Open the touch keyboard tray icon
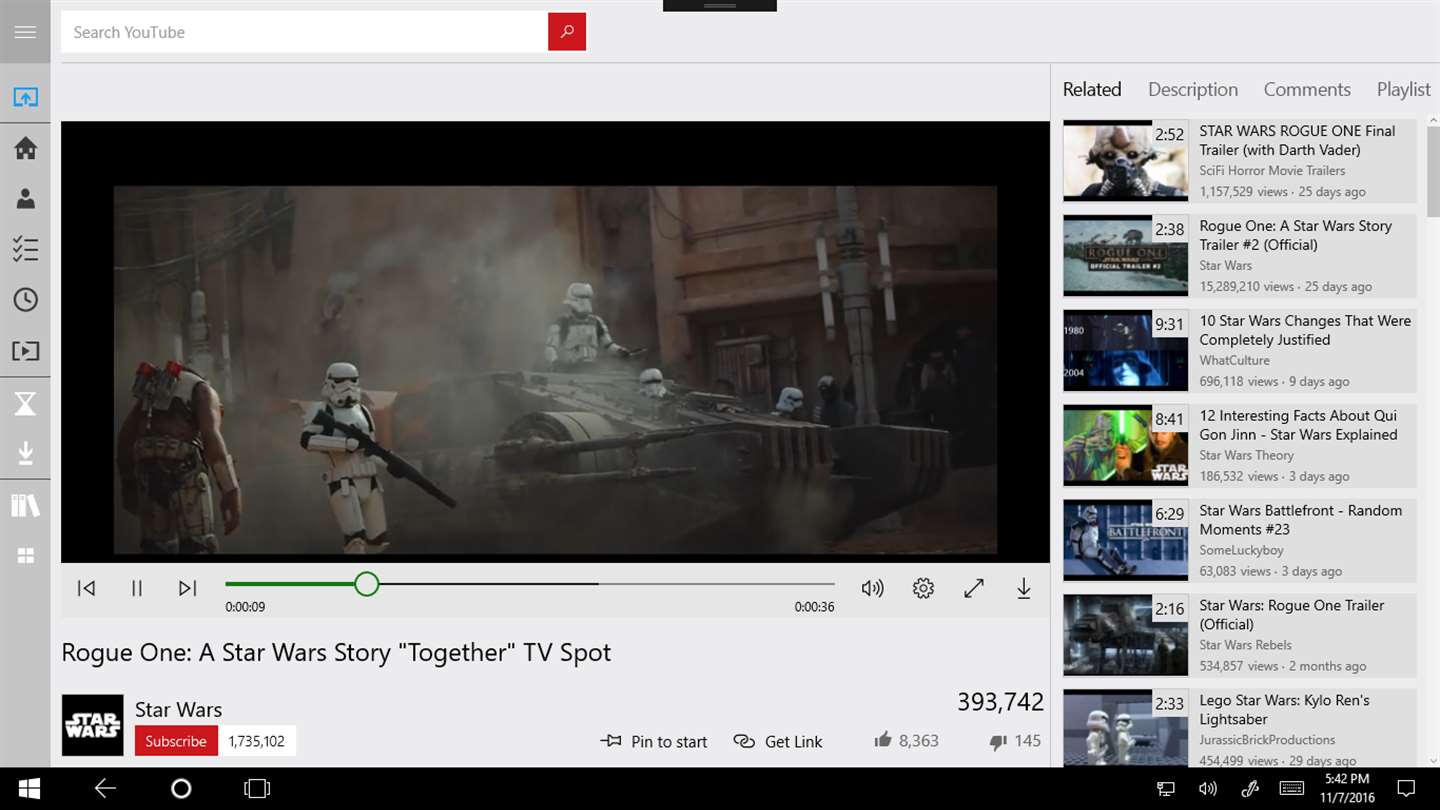This screenshot has height=810, width=1440. (1291, 789)
